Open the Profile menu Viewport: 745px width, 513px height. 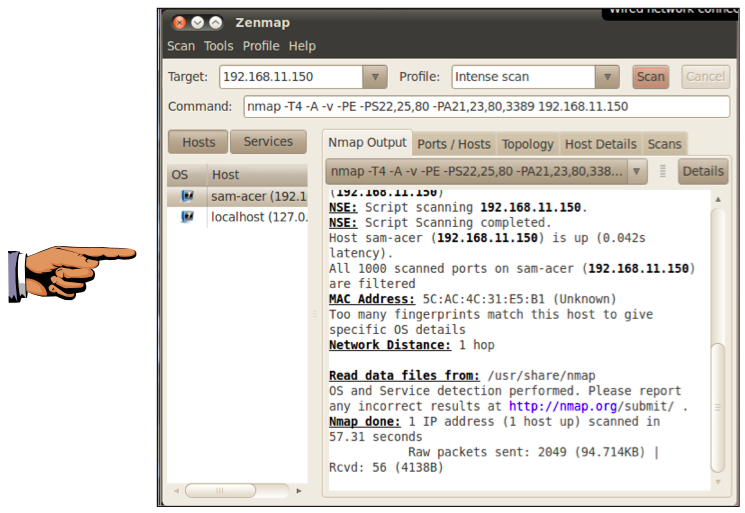click(x=261, y=46)
